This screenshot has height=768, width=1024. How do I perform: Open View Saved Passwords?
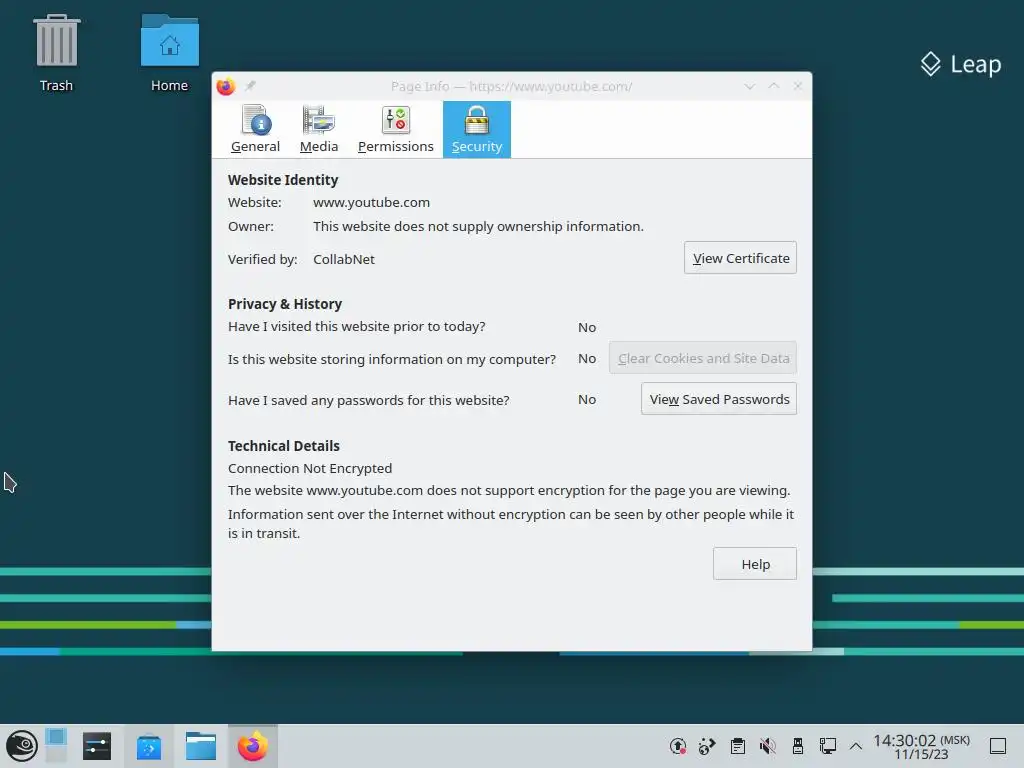[719, 399]
